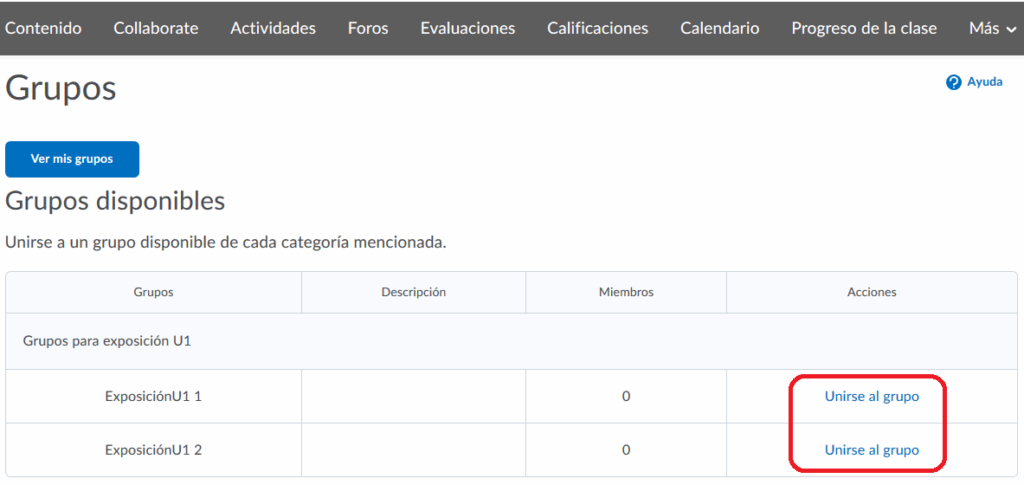Go to the Collaborate section
Screen dimensions: 1024x485
[156, 28]
